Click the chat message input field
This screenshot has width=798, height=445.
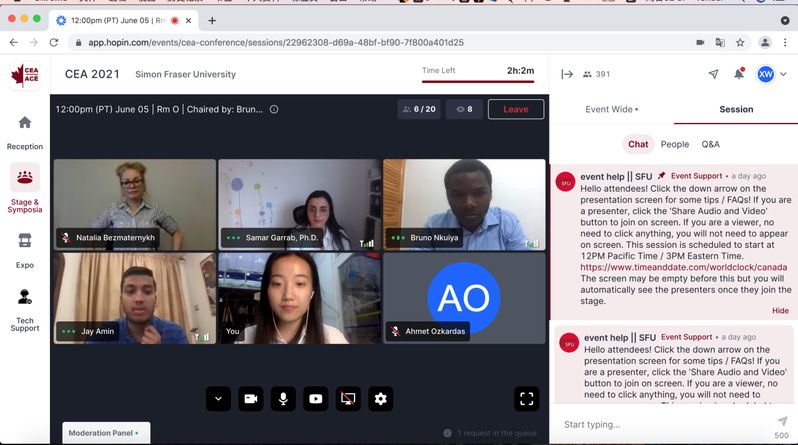pos(660,424)
